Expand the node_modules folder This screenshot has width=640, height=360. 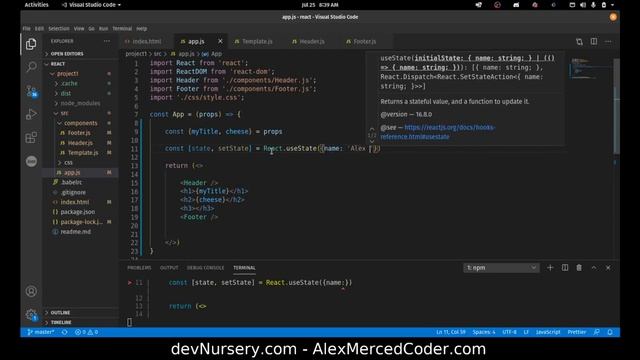tap(80, 103)
